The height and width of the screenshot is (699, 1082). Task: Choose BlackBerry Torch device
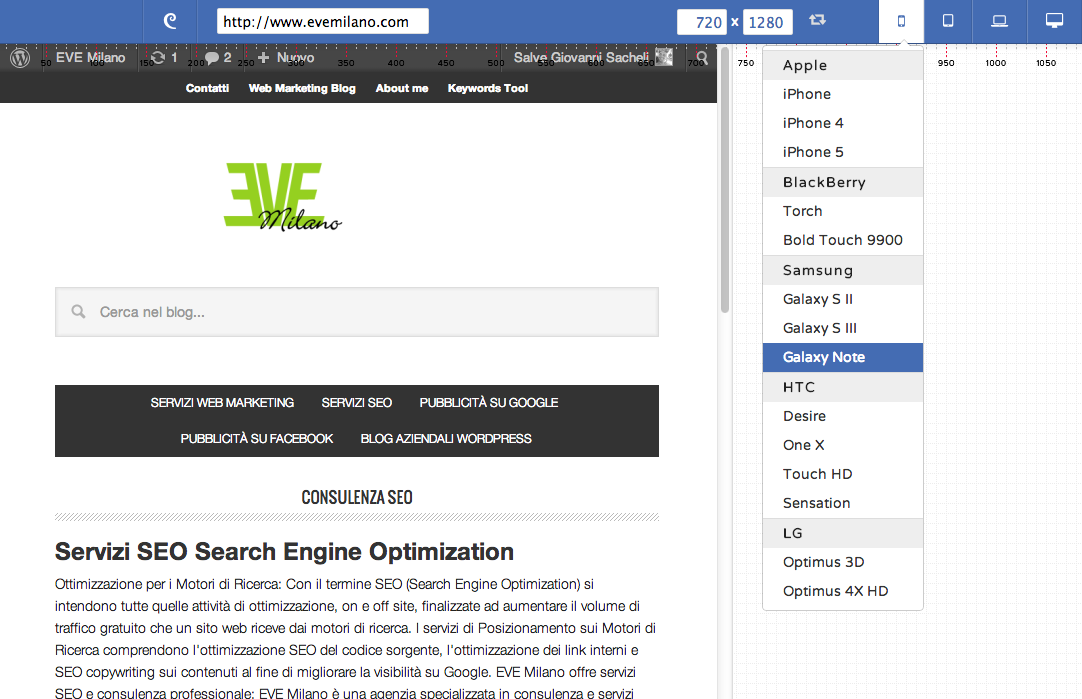click(x=843, y=211)
